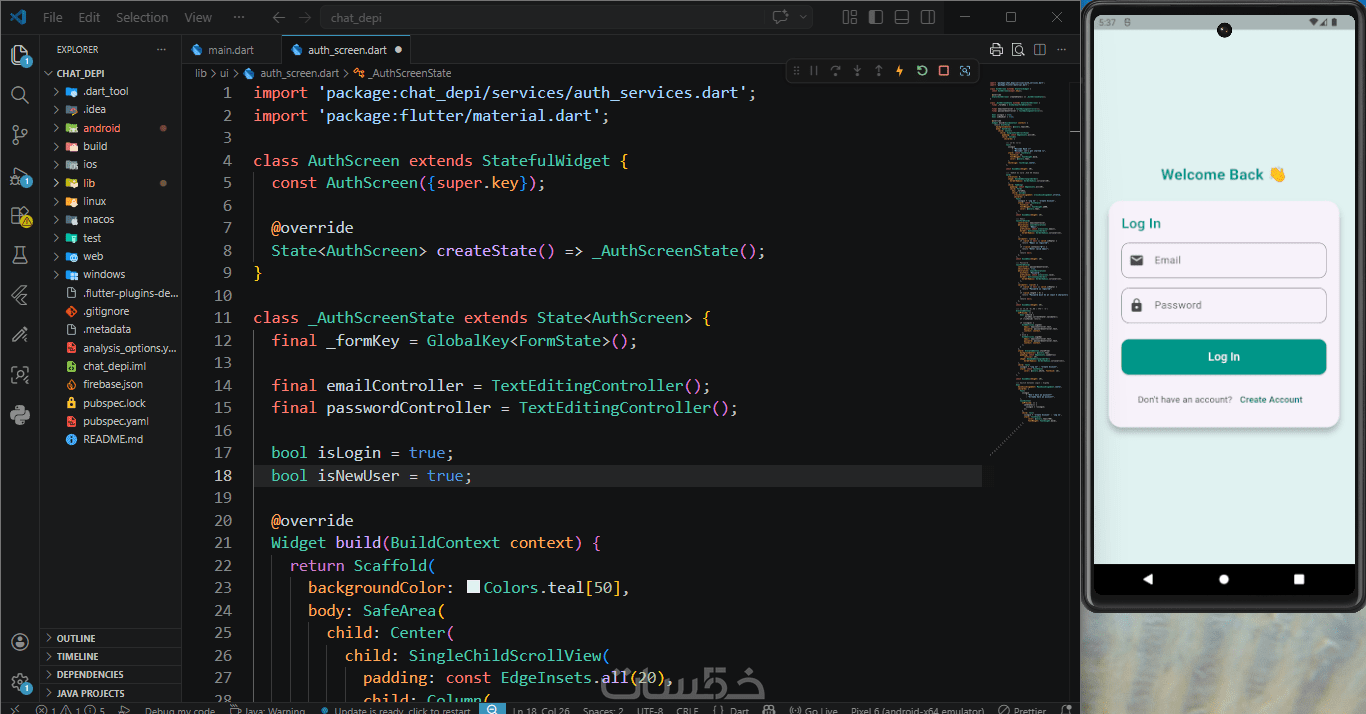
Task: Expand the DEPENDENCIES section
Action: pyautogui.click(x=111, y=675)
